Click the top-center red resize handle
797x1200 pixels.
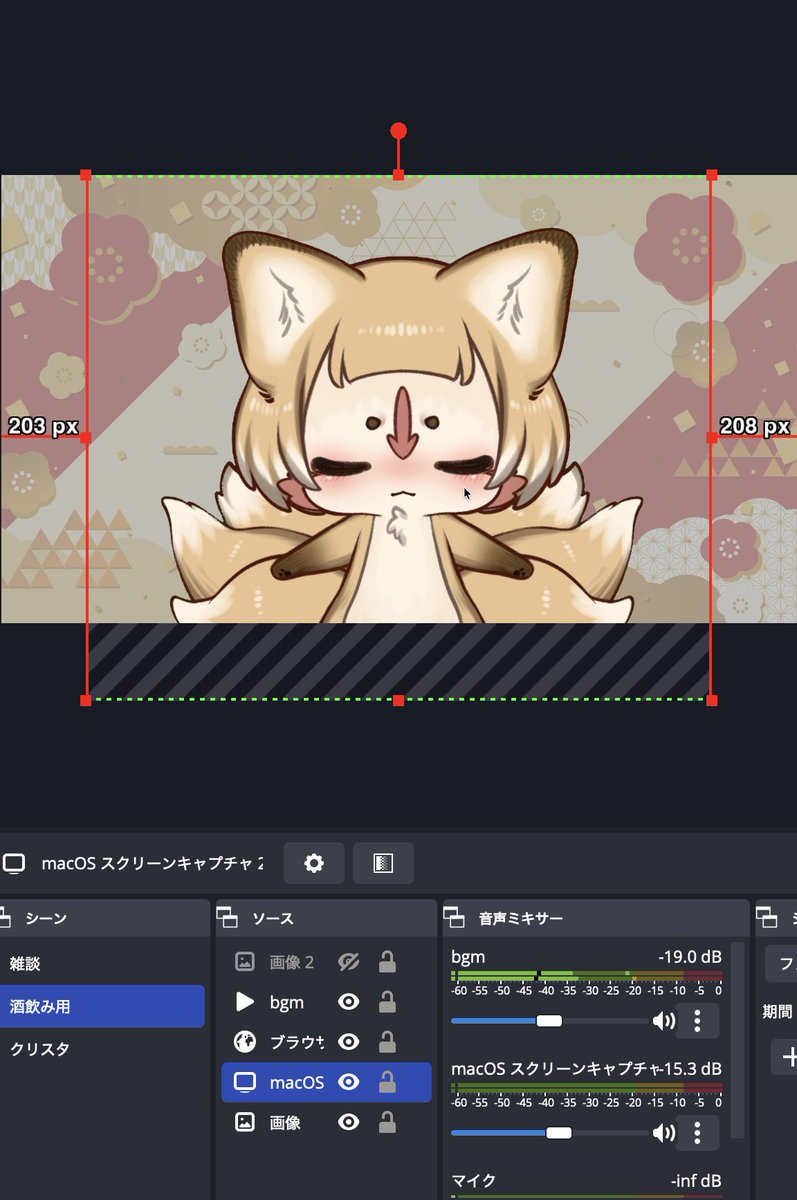pyautogui.click(x=398, y=175)
